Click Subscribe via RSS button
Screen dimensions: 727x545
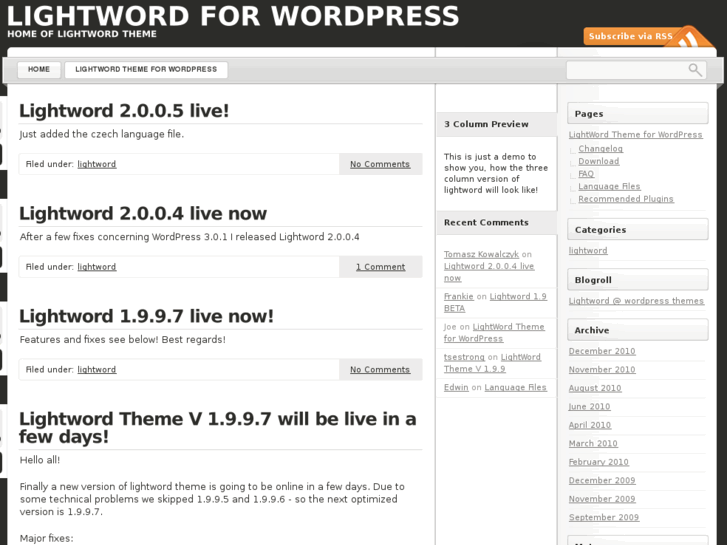click(x=631, y=36)
